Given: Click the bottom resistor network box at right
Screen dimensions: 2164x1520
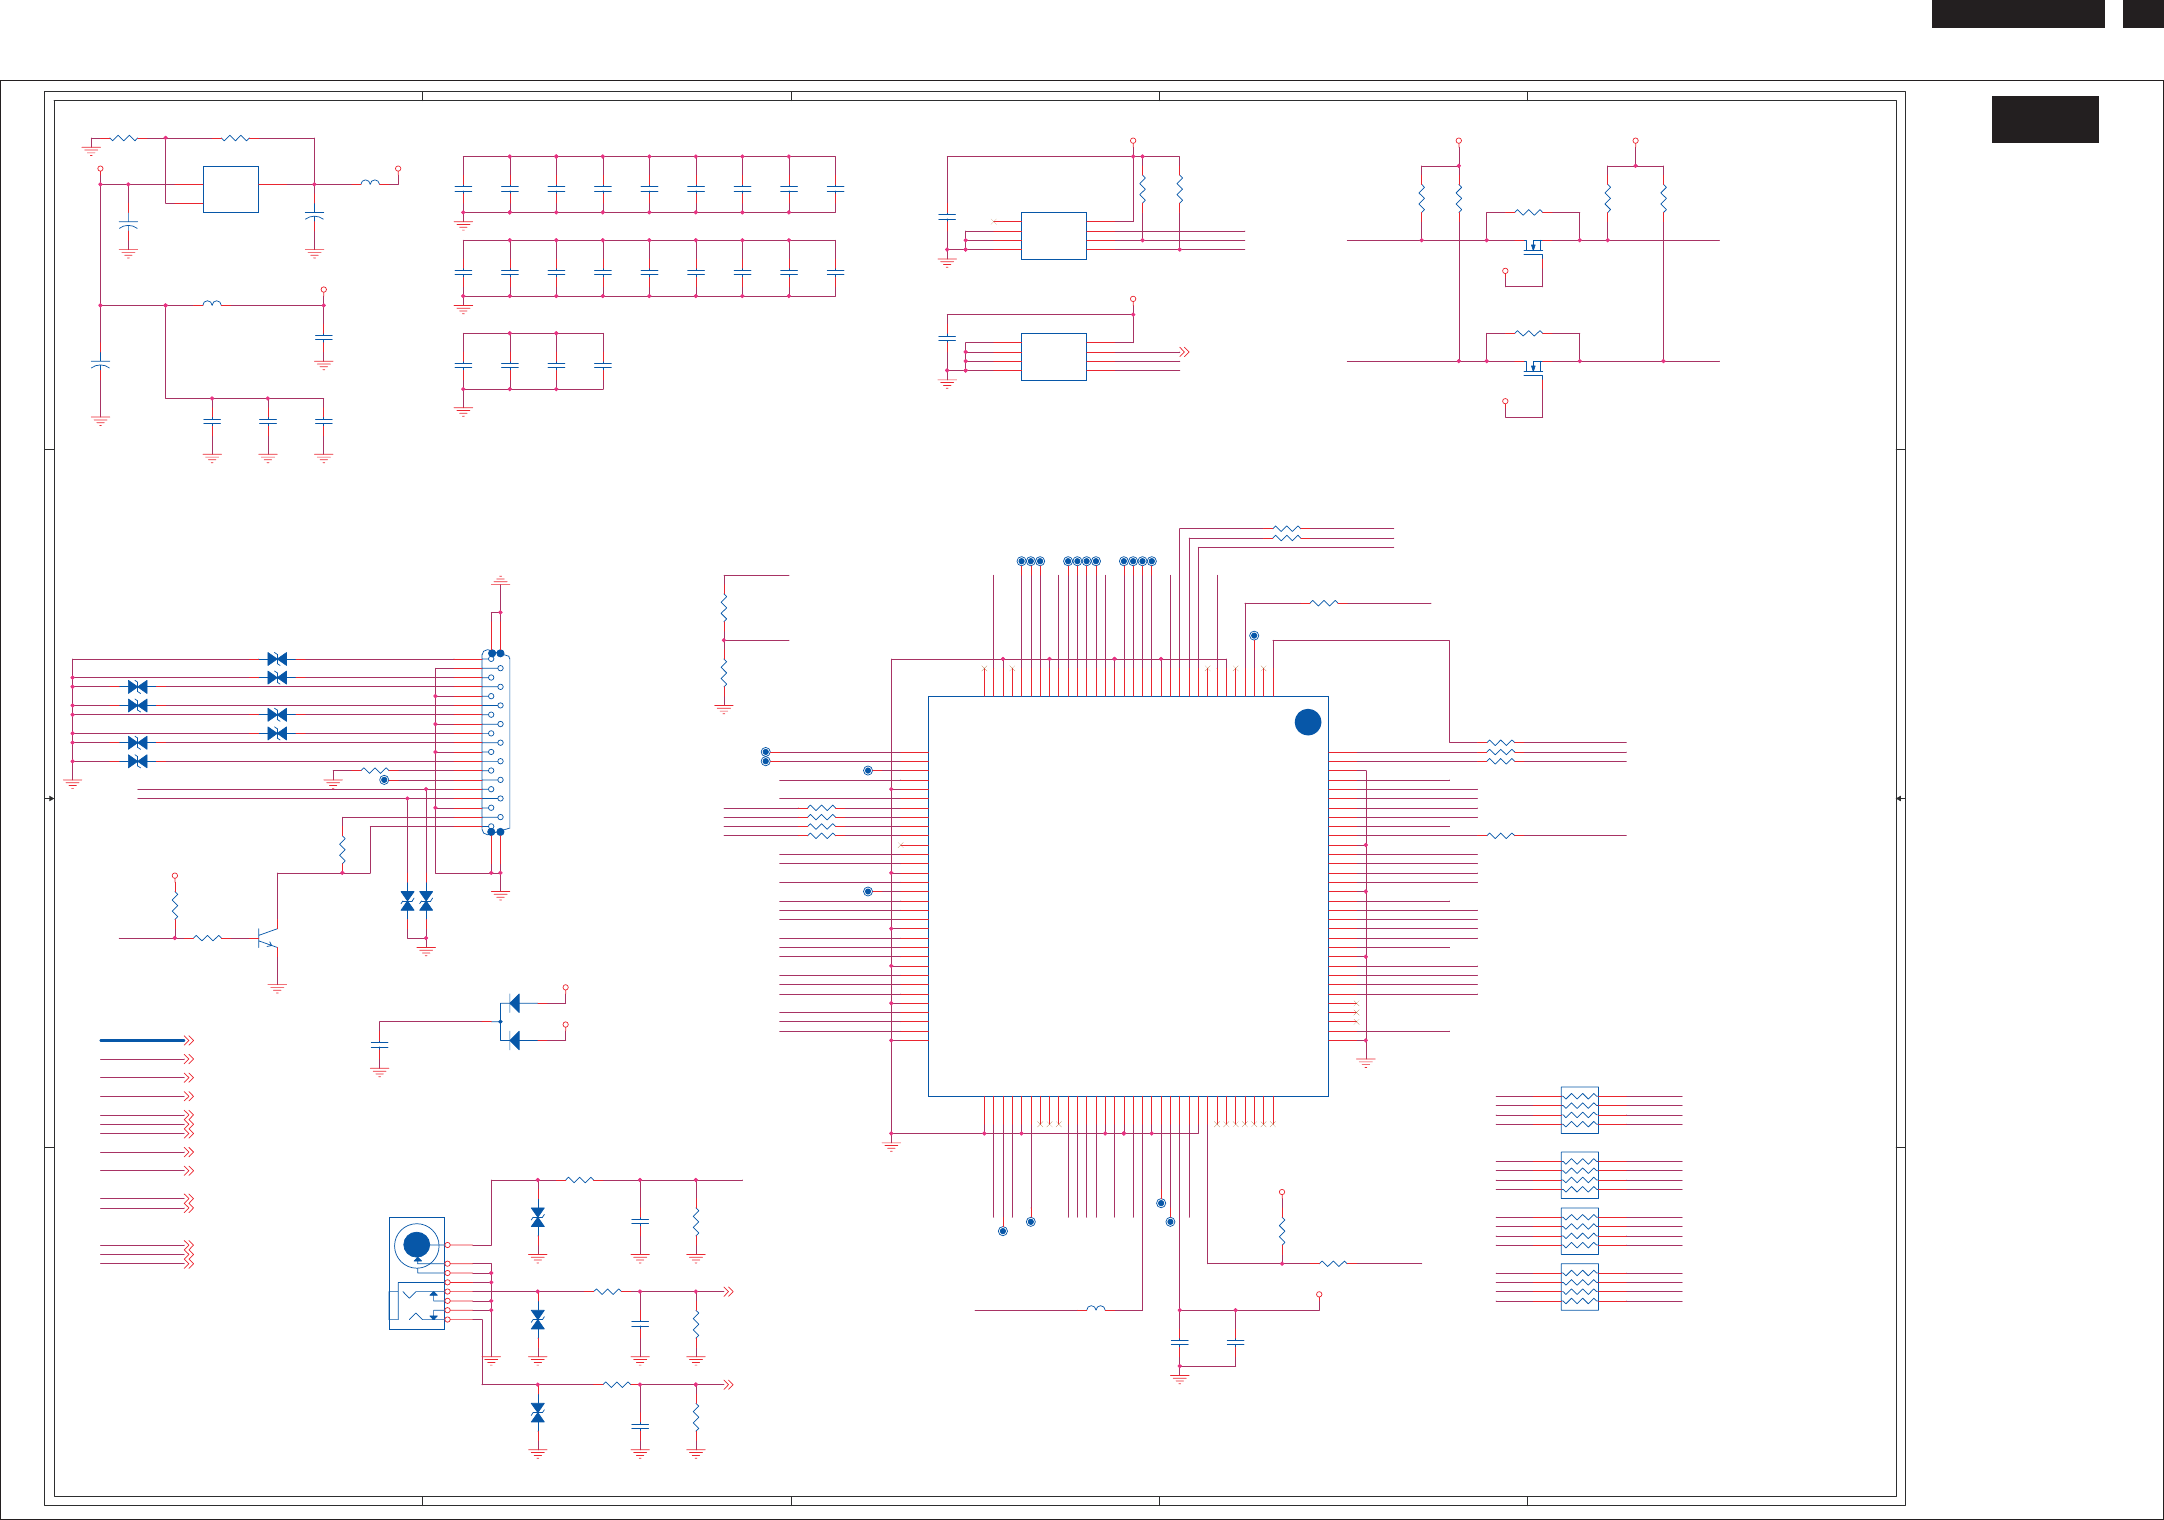Looking at the screenshot, I should pos(1579,1287).
